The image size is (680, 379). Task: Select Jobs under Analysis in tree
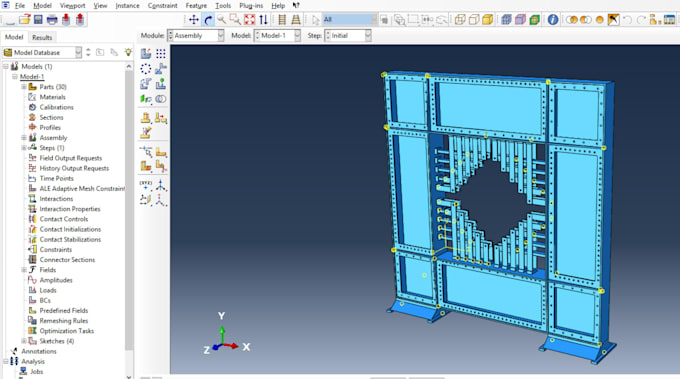36,372
